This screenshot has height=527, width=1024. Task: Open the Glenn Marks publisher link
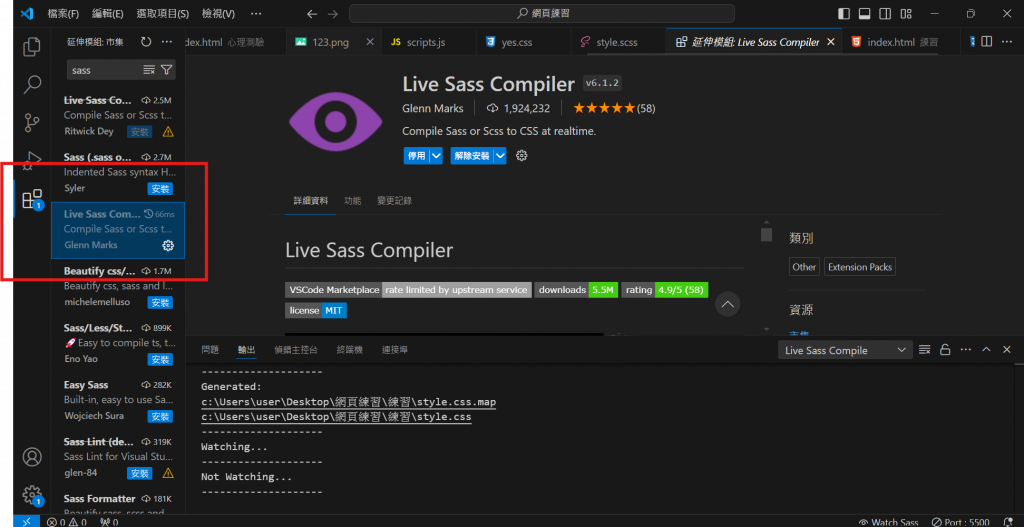pos(433,108)
